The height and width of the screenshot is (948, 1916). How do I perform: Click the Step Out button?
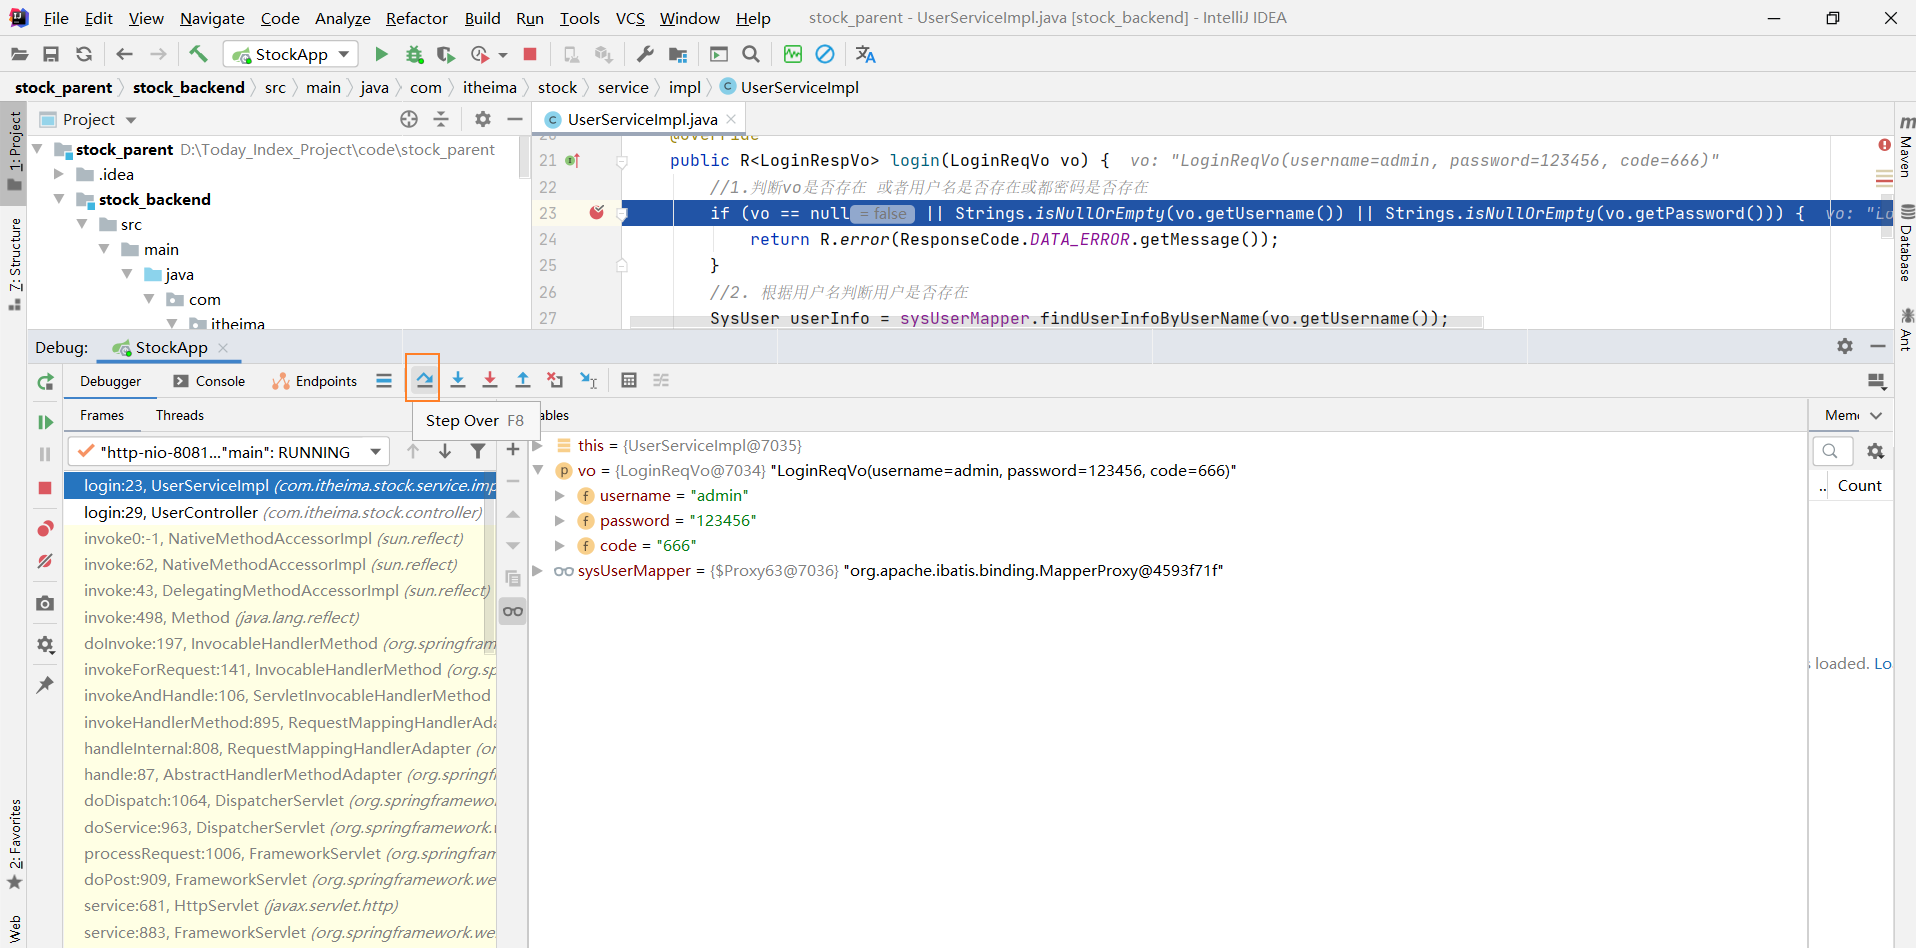(522, 380)
